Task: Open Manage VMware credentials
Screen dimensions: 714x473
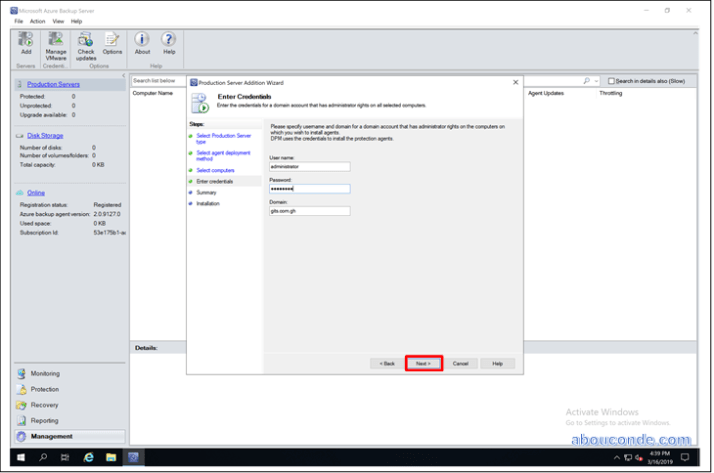Action: (x=55, y=44)
